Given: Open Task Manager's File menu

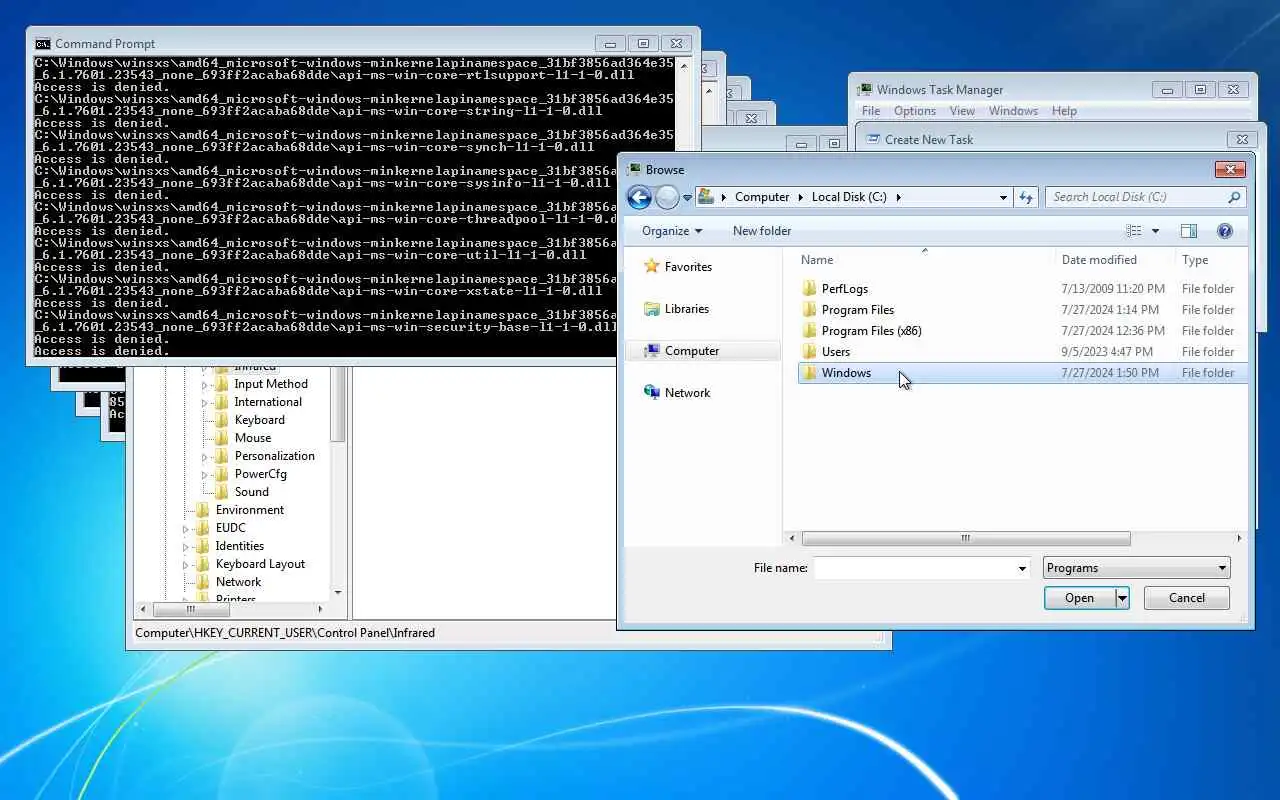Looking at the screenshot, I should click(871, 111).
